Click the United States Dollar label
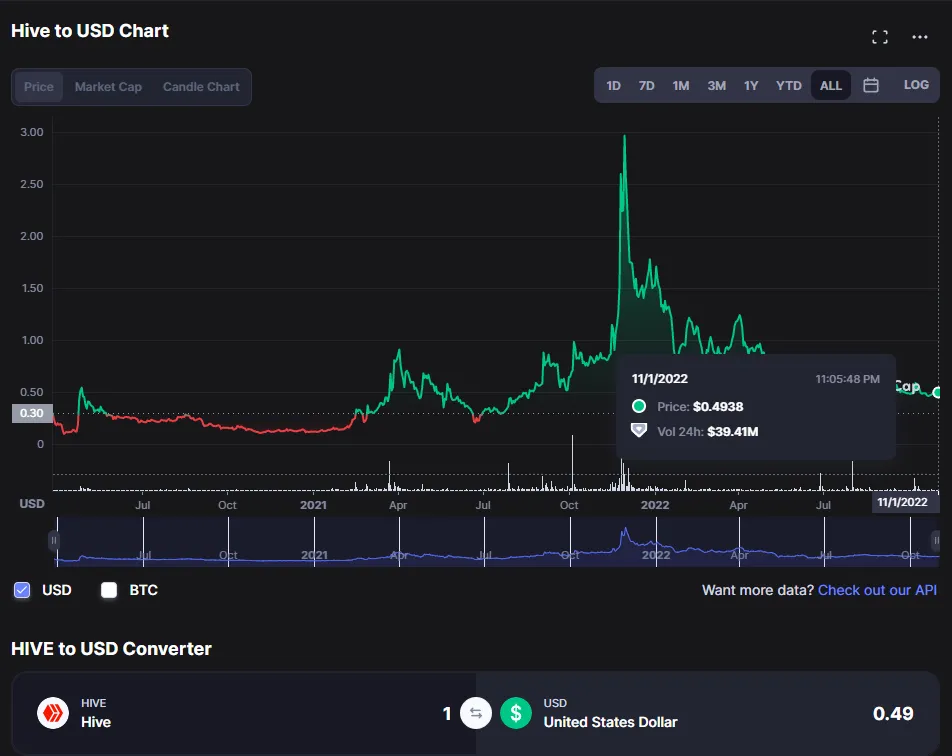This screenshot has height=756, width=952. pyautogui.click(x=610, y=722)
